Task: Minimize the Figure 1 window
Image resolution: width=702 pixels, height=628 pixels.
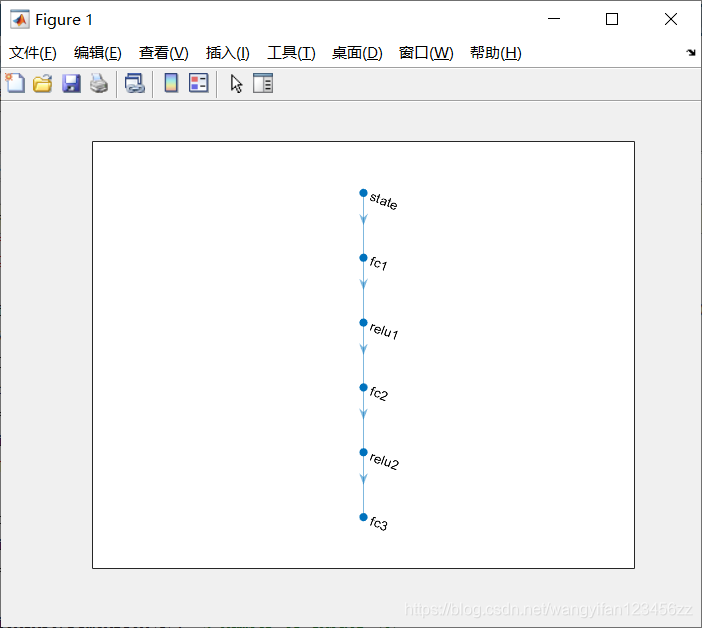Action: point(554,19)
